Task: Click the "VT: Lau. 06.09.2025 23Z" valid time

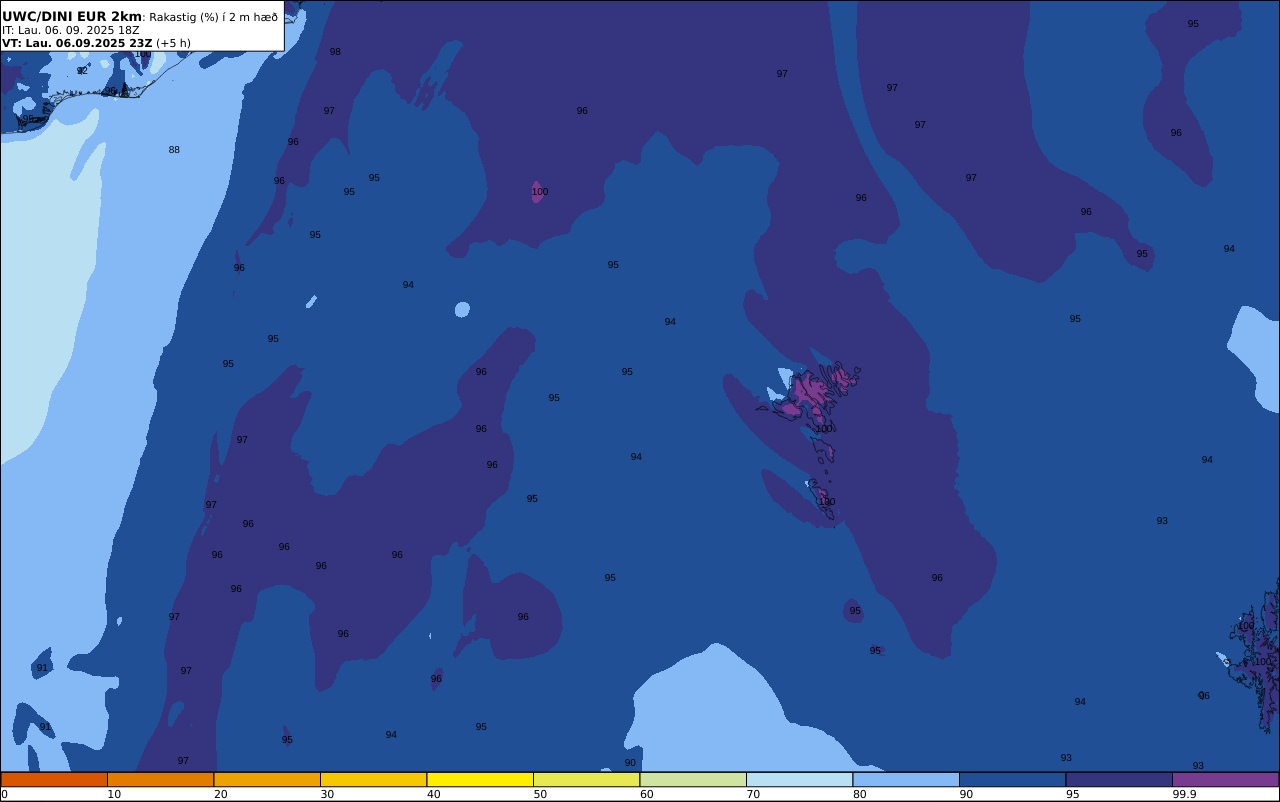Action: pyautogui.click(x=77, y=43)
